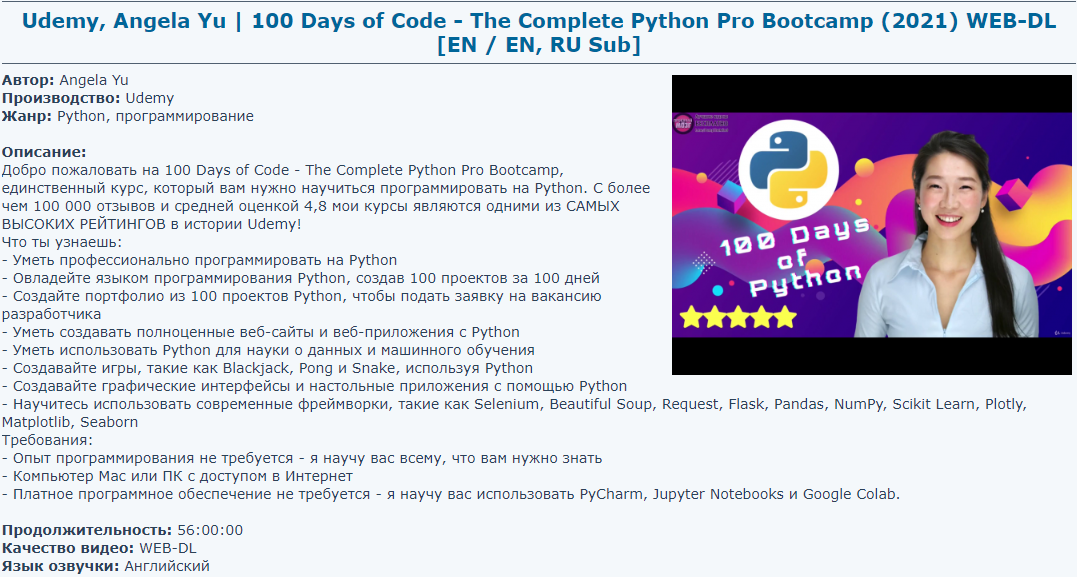Click the 'PyCharm, Jupyter Notebooks и Google Colab' line
Image resolution: width=1077 pixels, height=577 pixels.
click(451, 494)
